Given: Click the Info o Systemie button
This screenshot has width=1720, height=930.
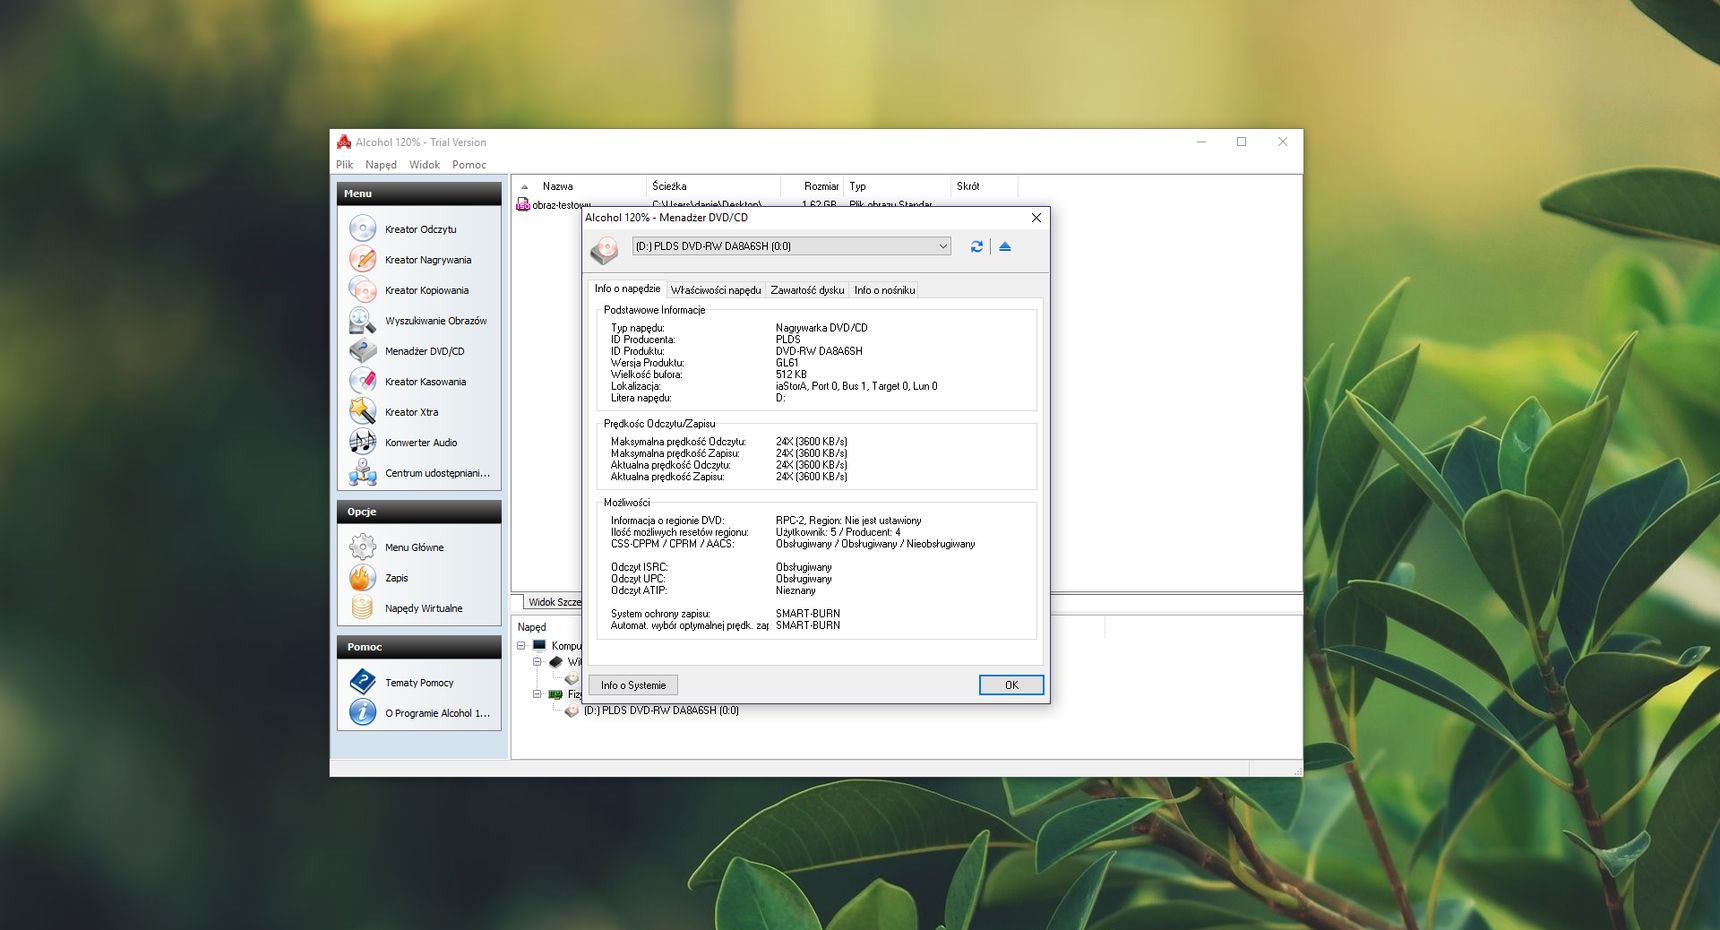Looking at the screenshot, I should coord(633,685).
